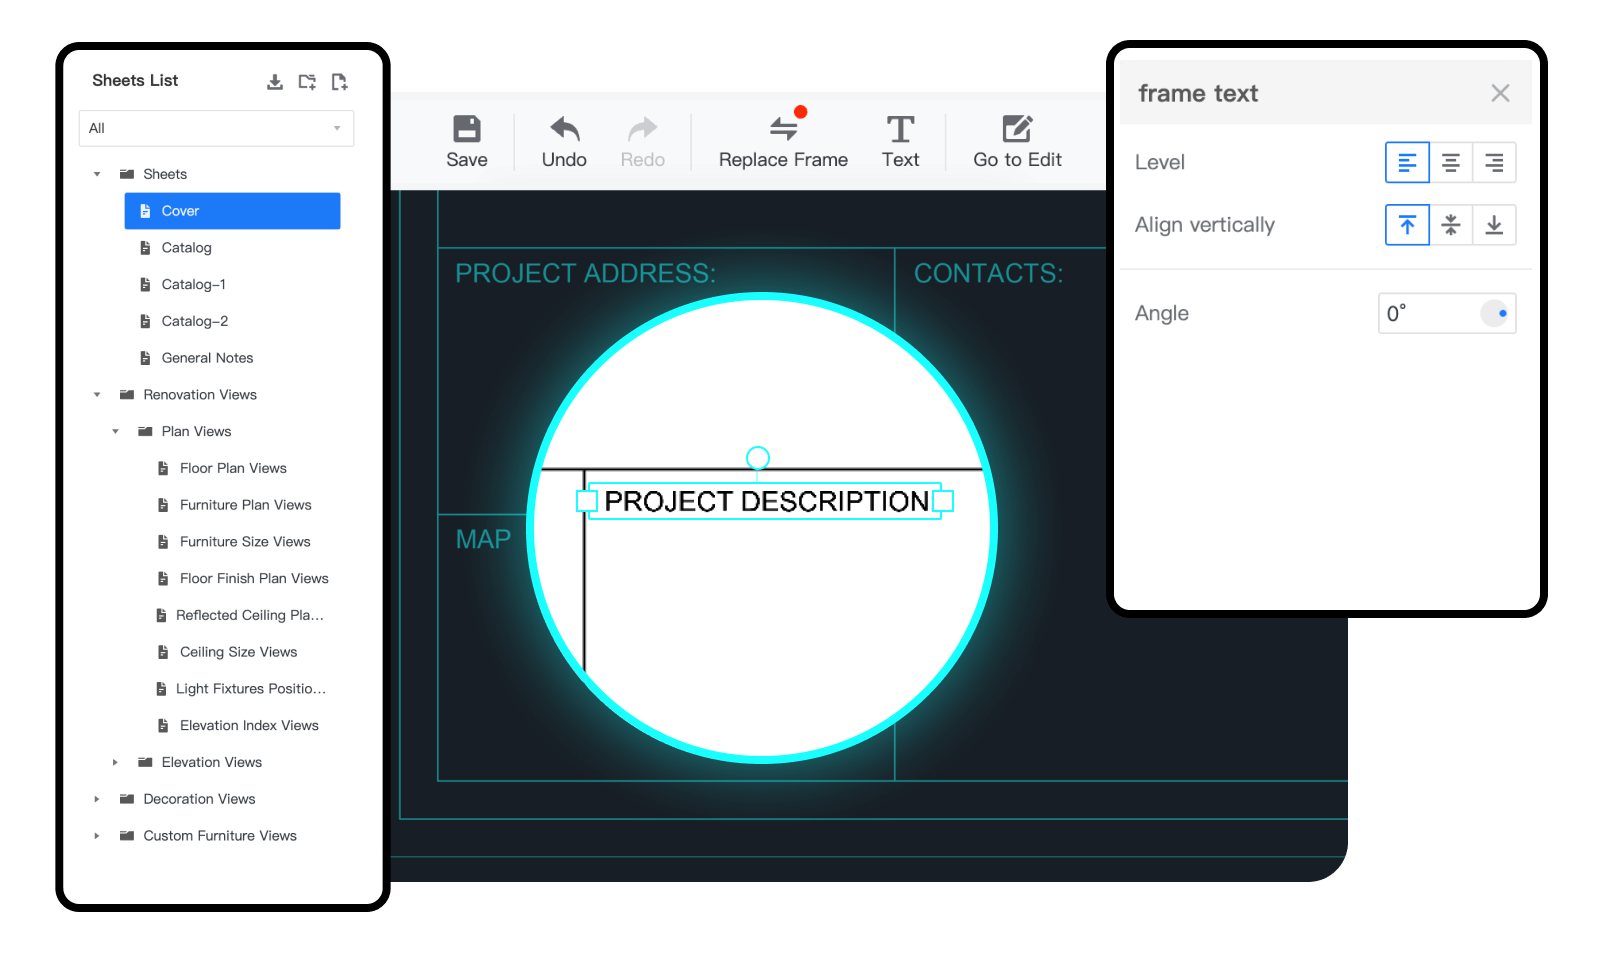The height and width of the screenshot is (960, 1600).
Task: Click the new folder icon in Sheets List
Action: coord(307,82)
